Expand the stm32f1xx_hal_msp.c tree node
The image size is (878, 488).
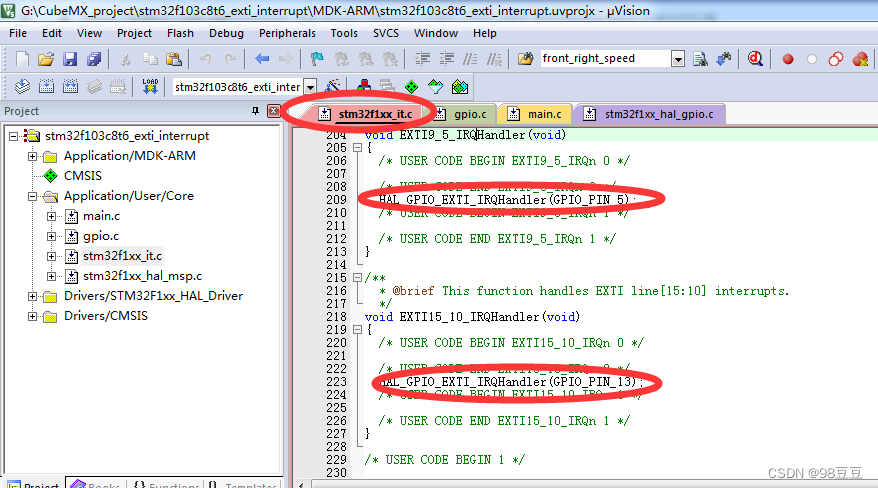click(52, 276)
